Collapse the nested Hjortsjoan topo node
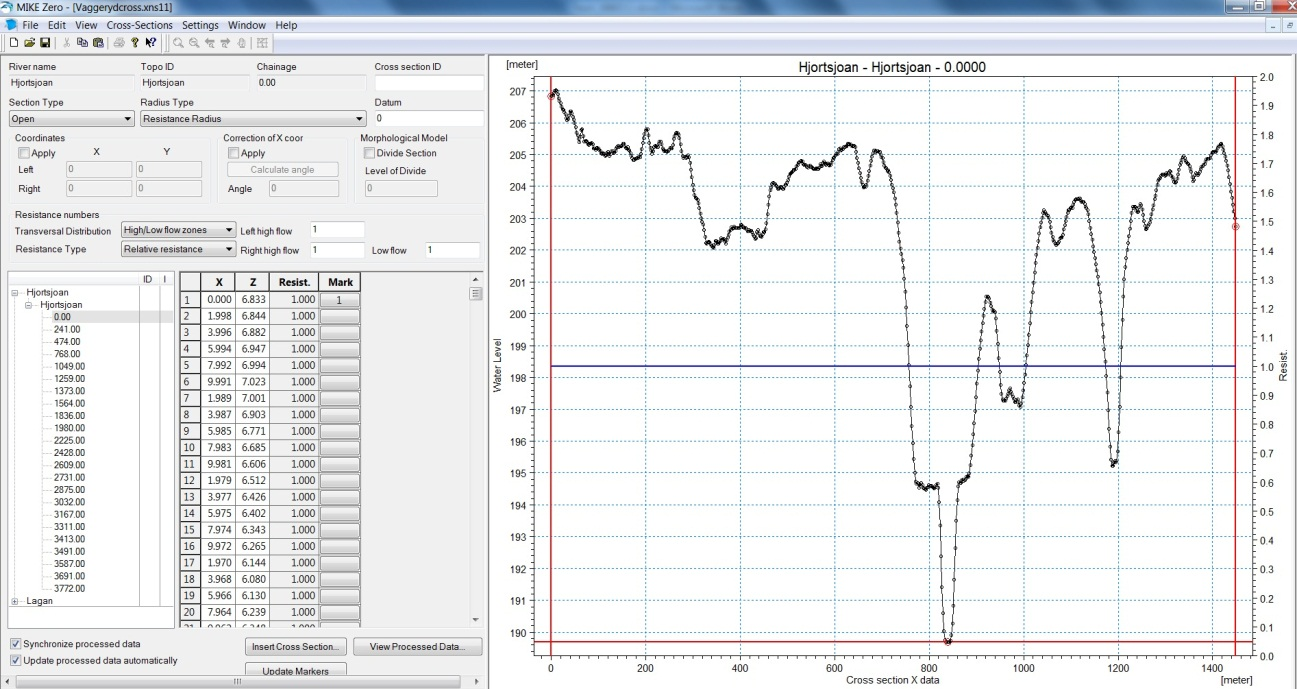 (29, 305)
